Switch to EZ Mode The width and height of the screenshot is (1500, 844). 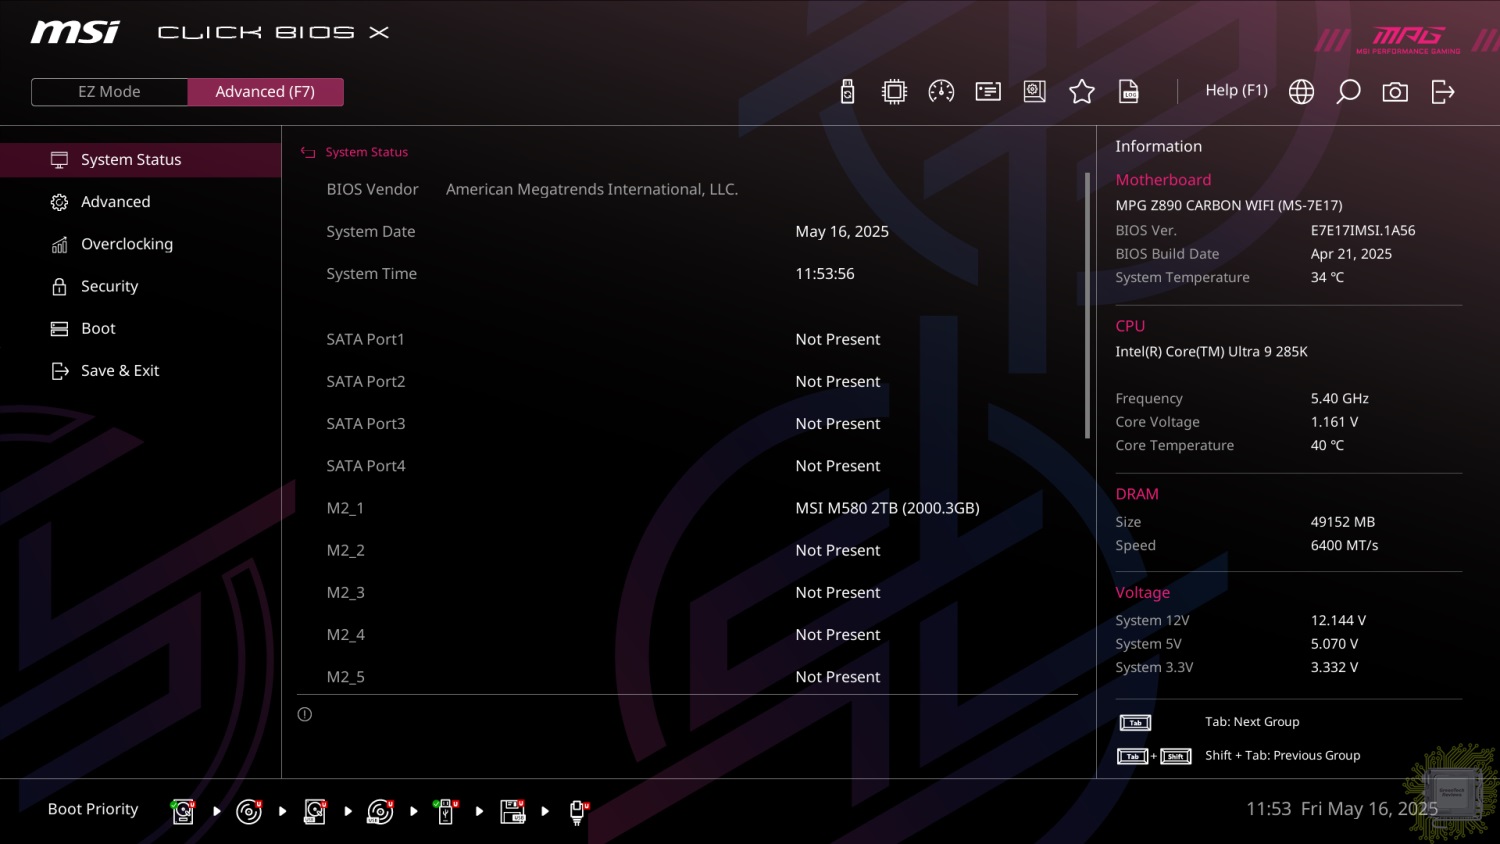point(109,92)
